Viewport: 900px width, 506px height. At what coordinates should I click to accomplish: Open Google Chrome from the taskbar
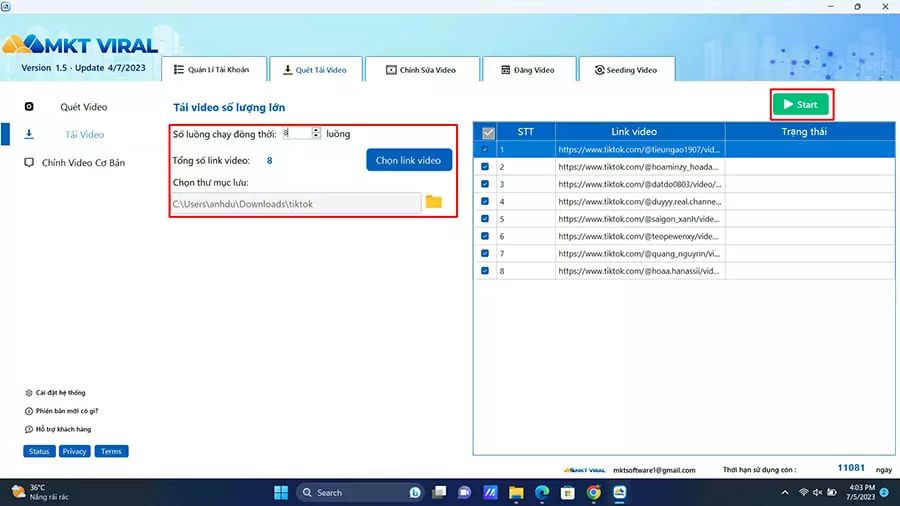click(x=594, y=492)
